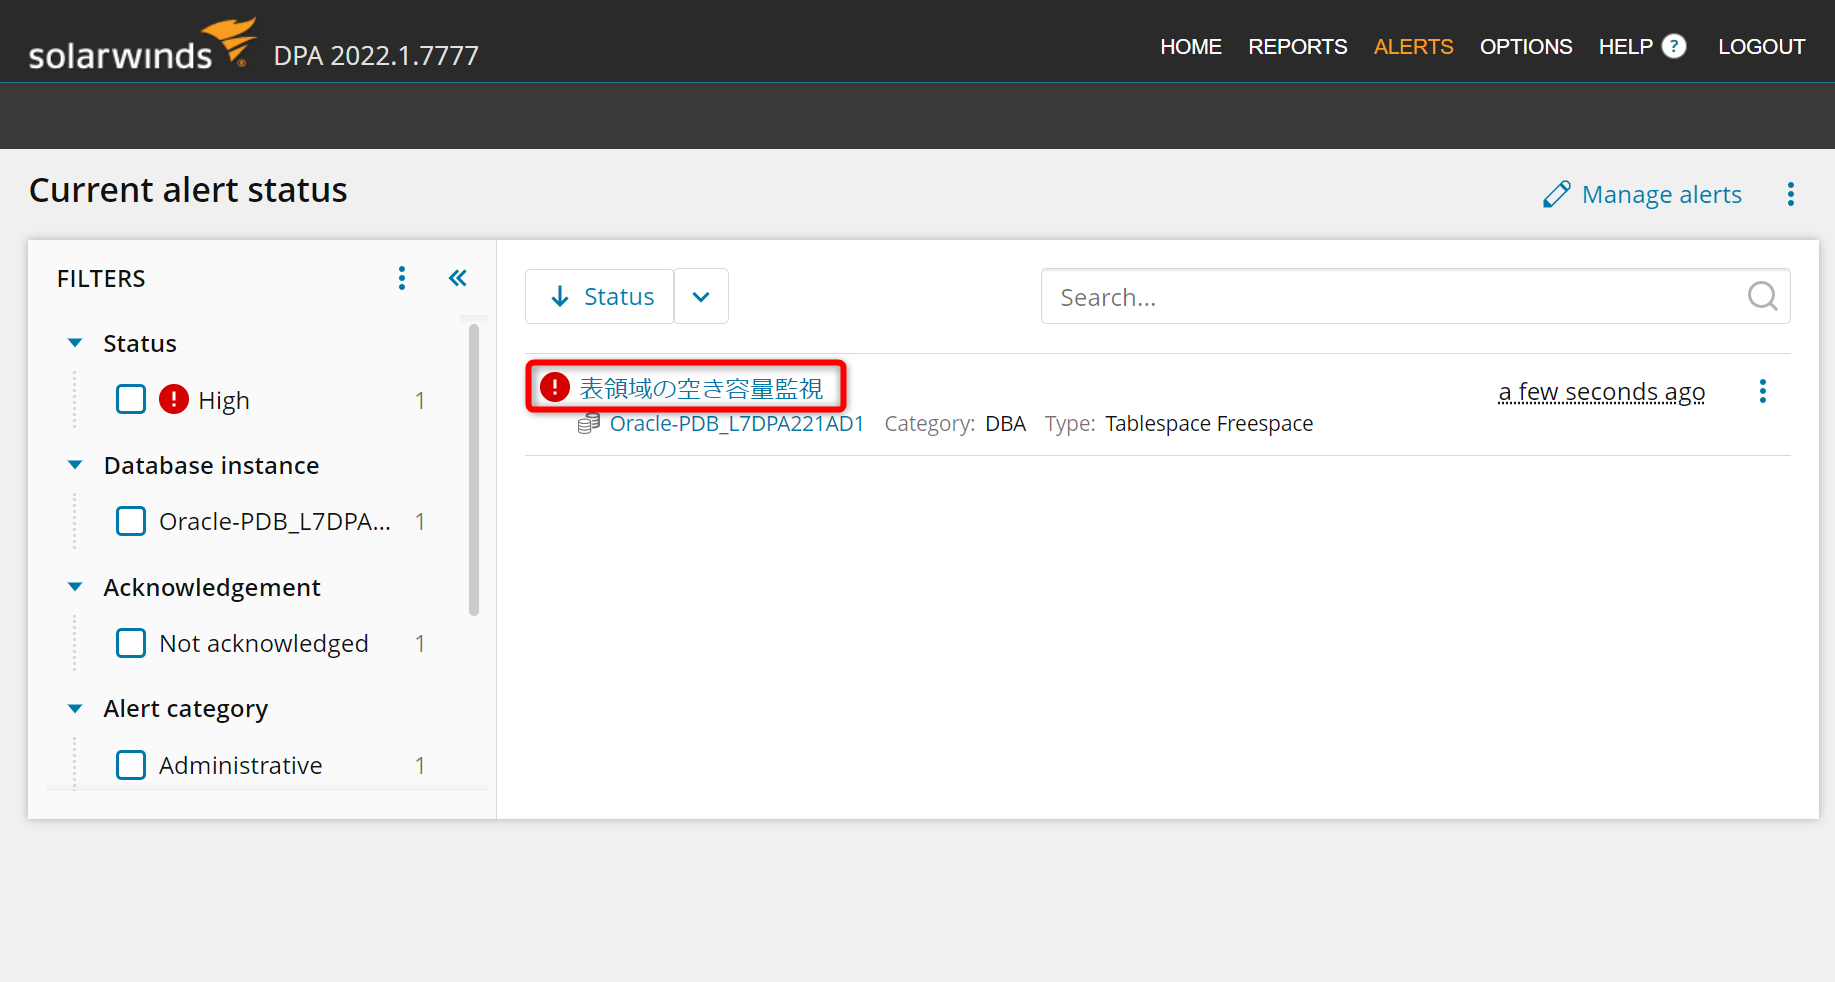Click the SolarWinds logo

141,46
